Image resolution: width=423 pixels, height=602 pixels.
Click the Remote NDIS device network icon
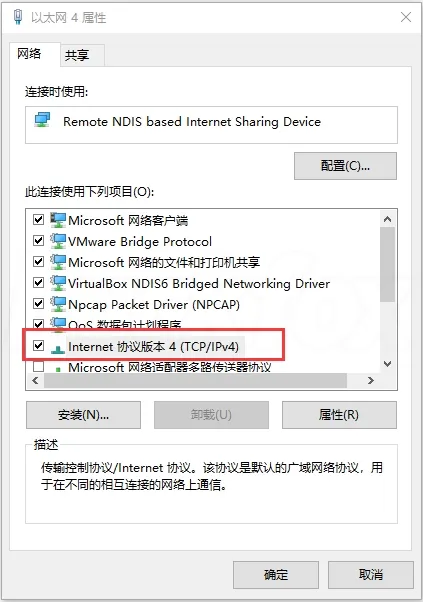click(42, 120)
